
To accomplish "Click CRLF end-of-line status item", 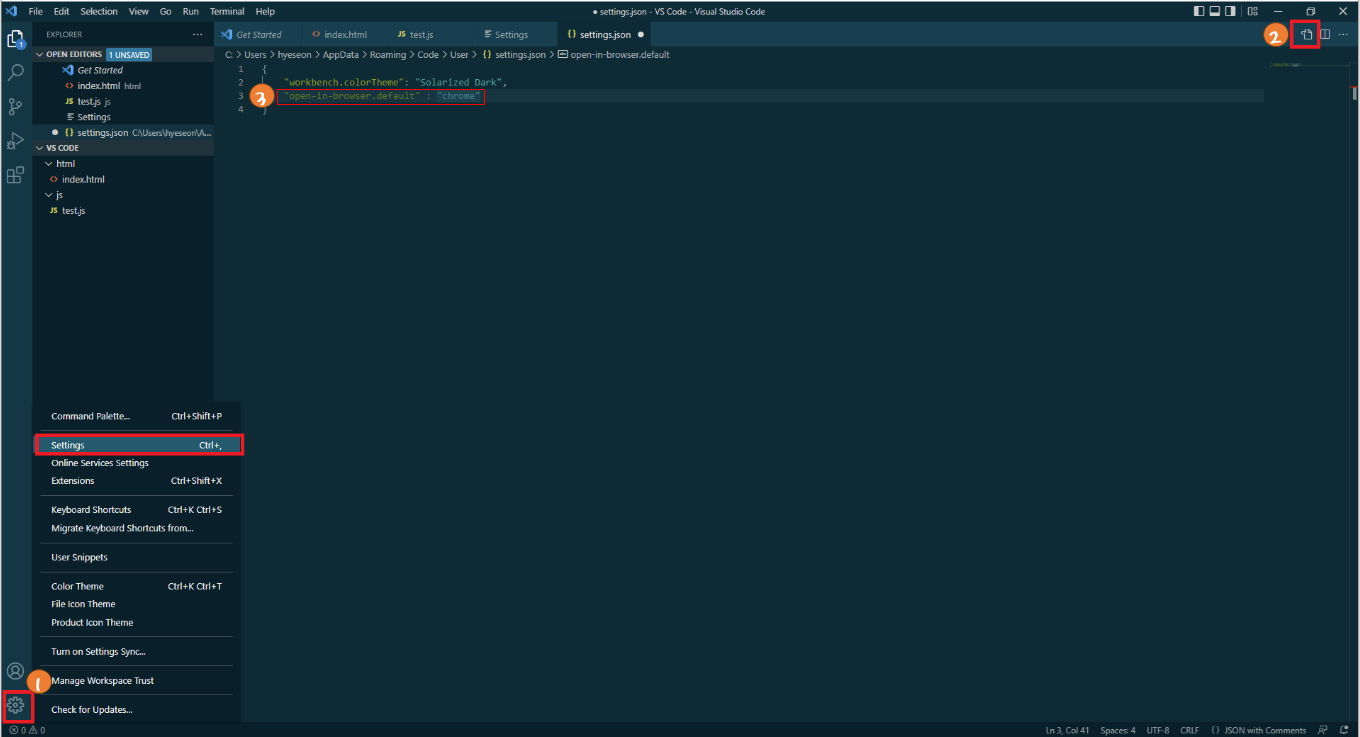I will click(1190, 730).
